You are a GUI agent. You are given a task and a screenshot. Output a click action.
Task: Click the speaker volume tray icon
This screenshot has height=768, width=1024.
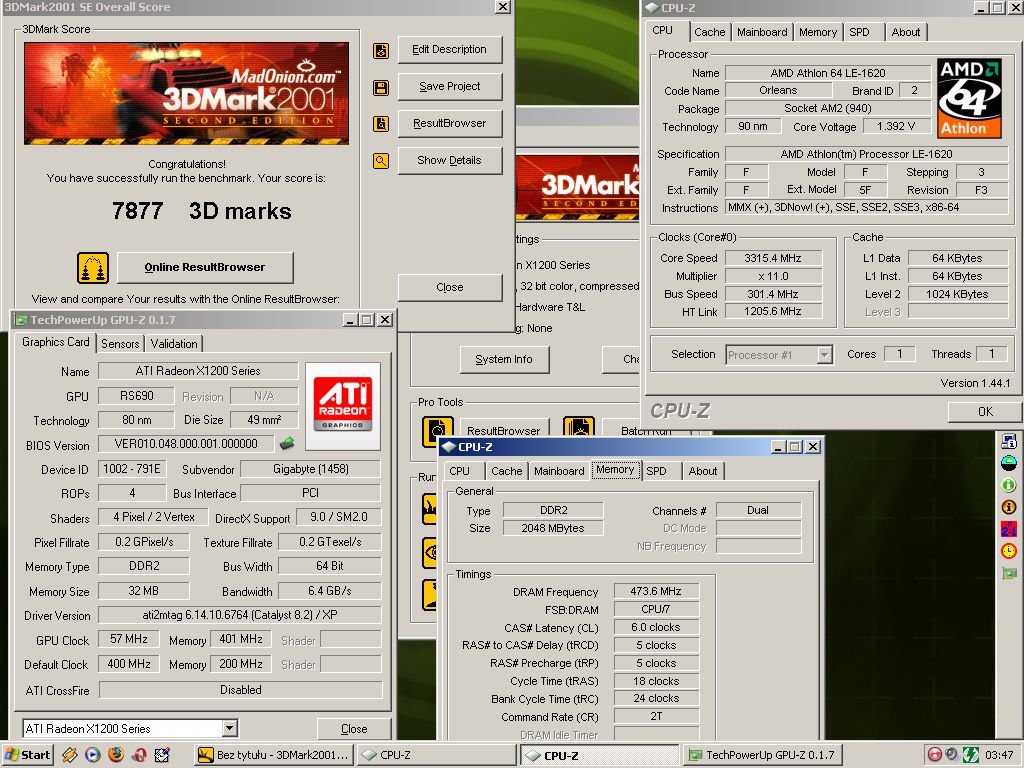coord(952,755)
